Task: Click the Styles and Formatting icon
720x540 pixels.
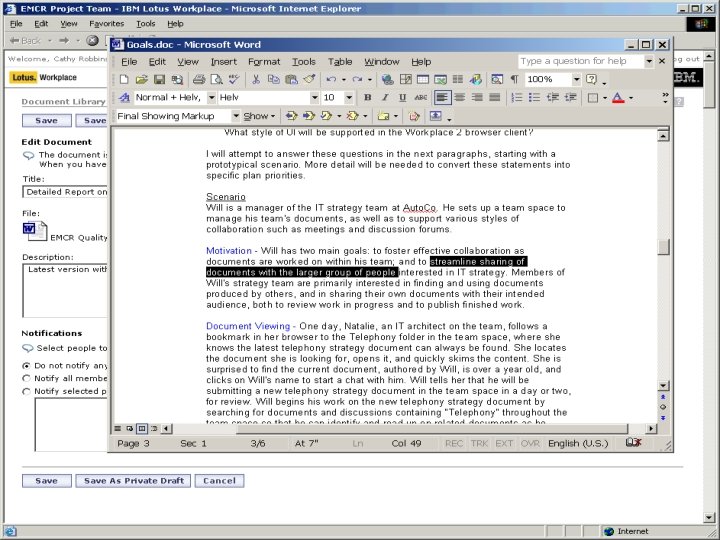Action: coord(124,97)
